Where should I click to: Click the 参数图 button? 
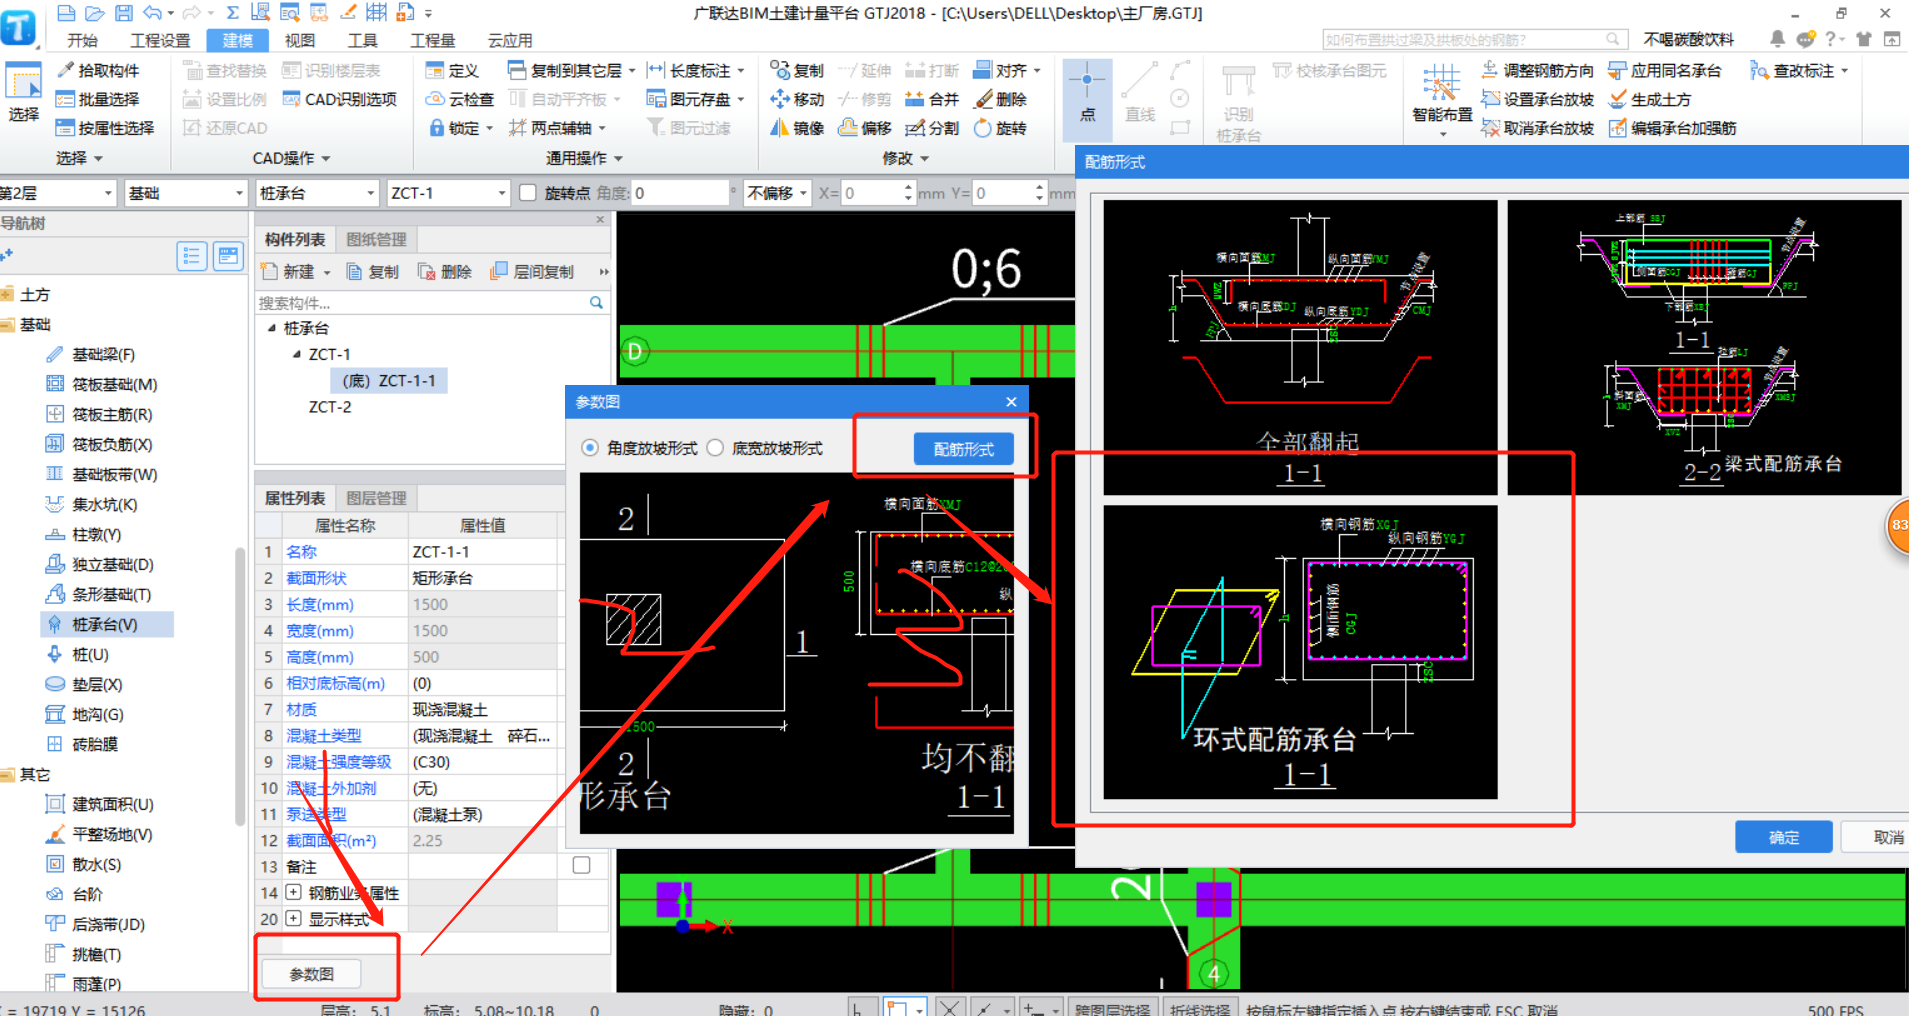(311, 973)
